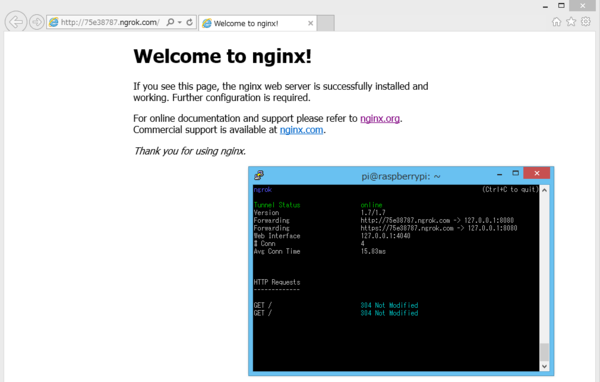Follow the nginx.com link
The width and height of the screenshot is (600, 382).
click(301, 130)
